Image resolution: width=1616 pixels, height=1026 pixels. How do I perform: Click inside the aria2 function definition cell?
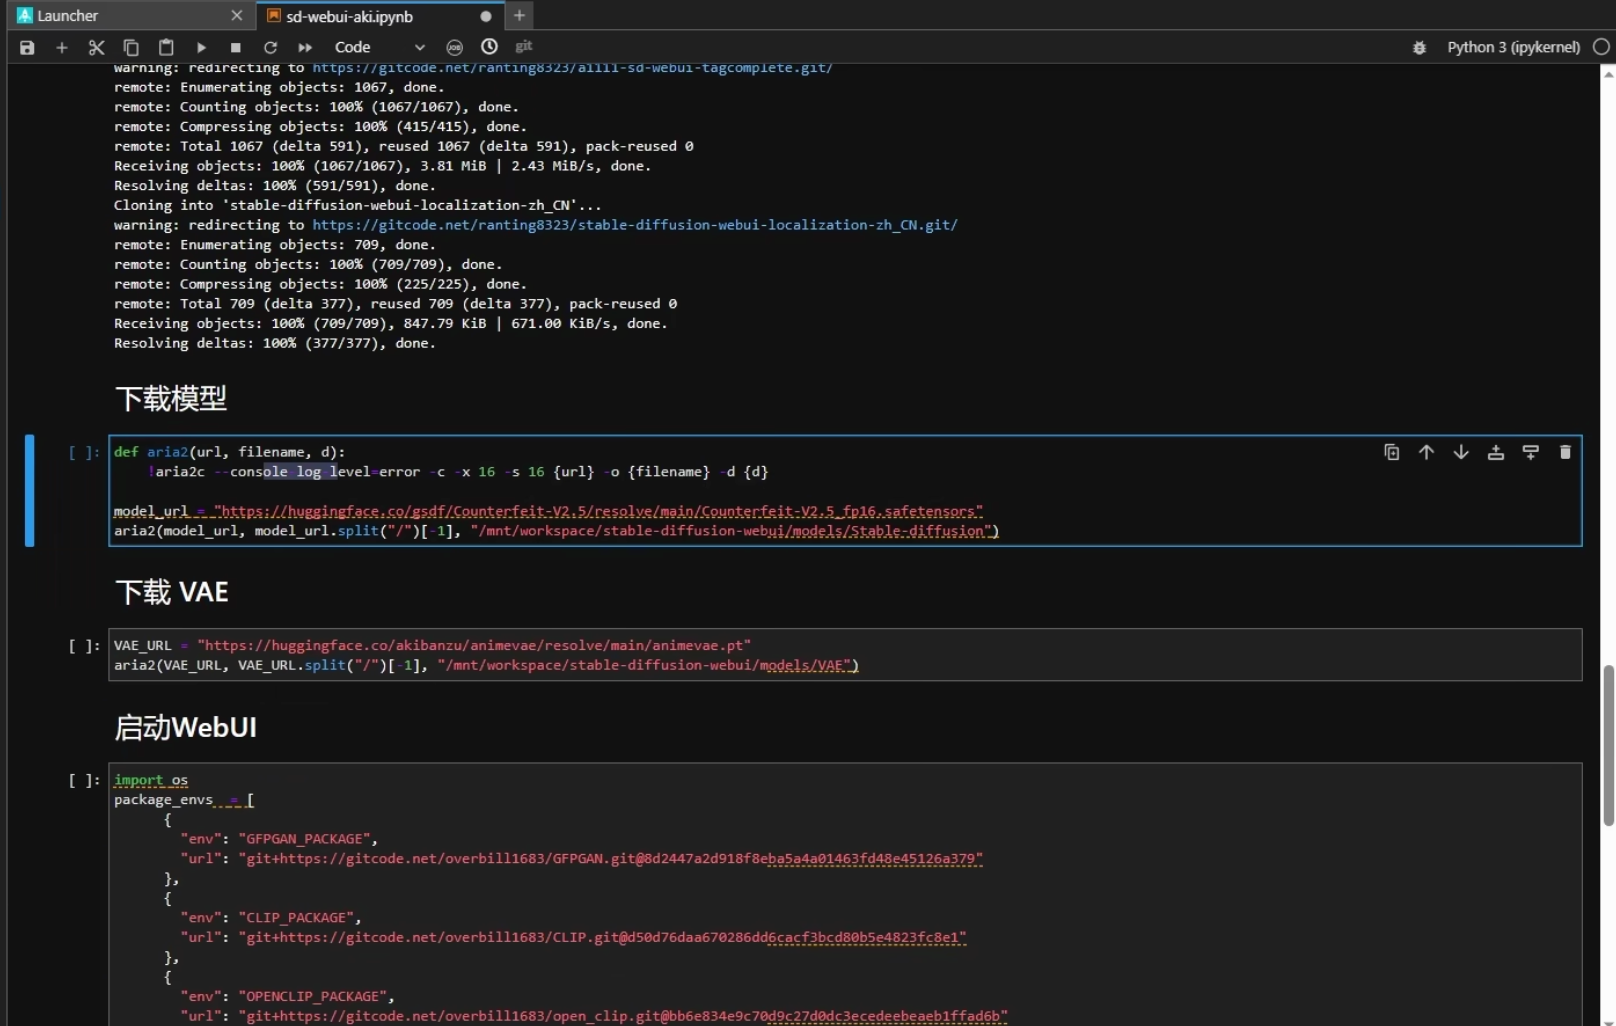point(845,491)
